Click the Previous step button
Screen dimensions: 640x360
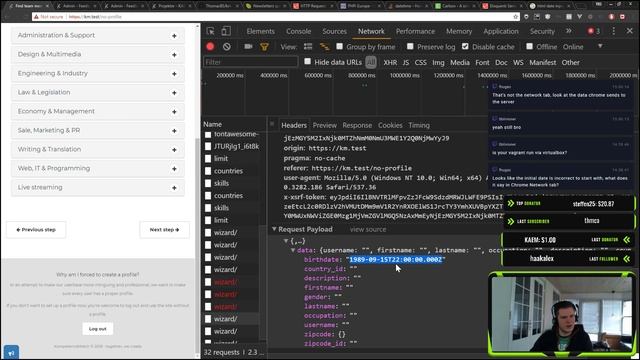click(x=36, y=230)
